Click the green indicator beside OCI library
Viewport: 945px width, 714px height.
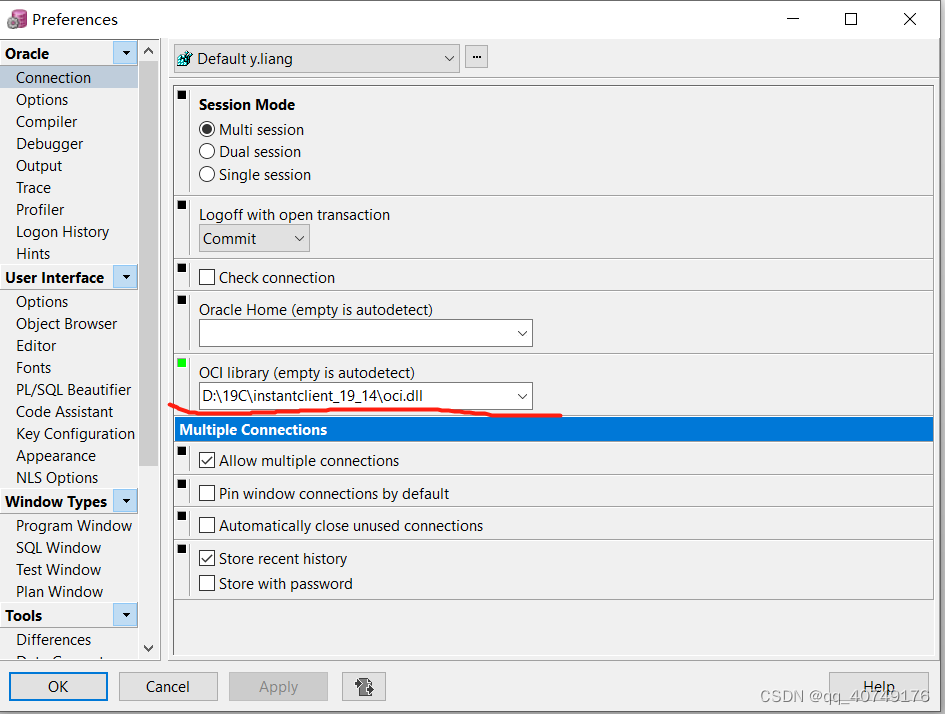181,363
